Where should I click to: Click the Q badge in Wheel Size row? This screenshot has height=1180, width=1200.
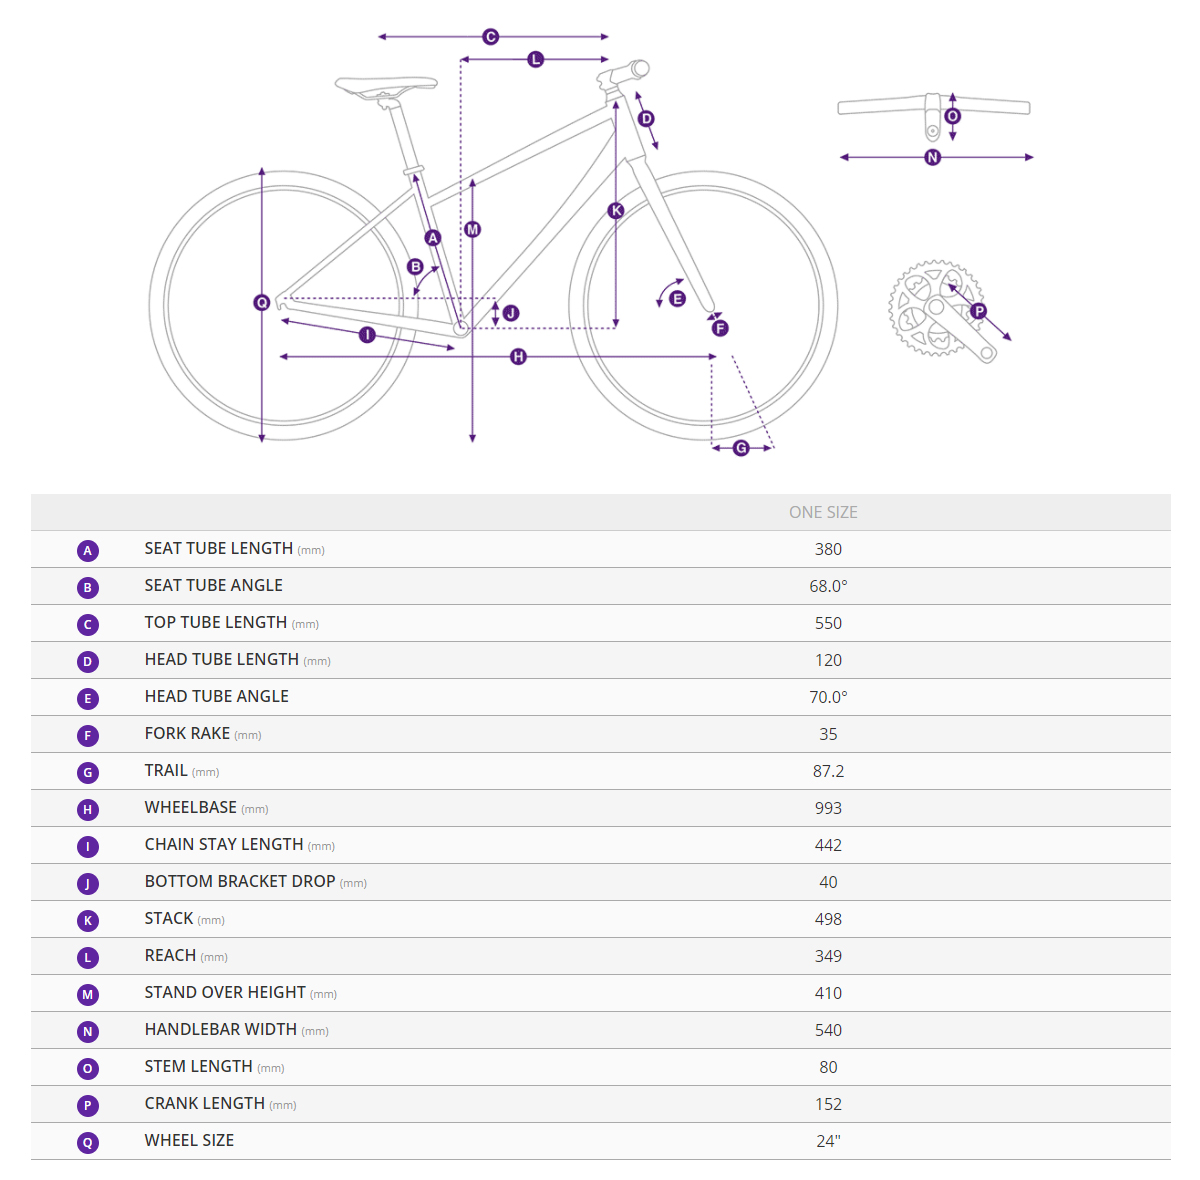click(88, 1142)
